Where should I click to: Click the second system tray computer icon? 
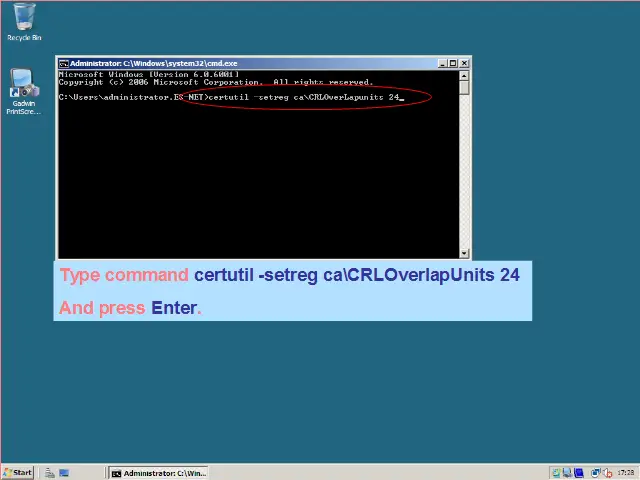(x=567, y=473)
